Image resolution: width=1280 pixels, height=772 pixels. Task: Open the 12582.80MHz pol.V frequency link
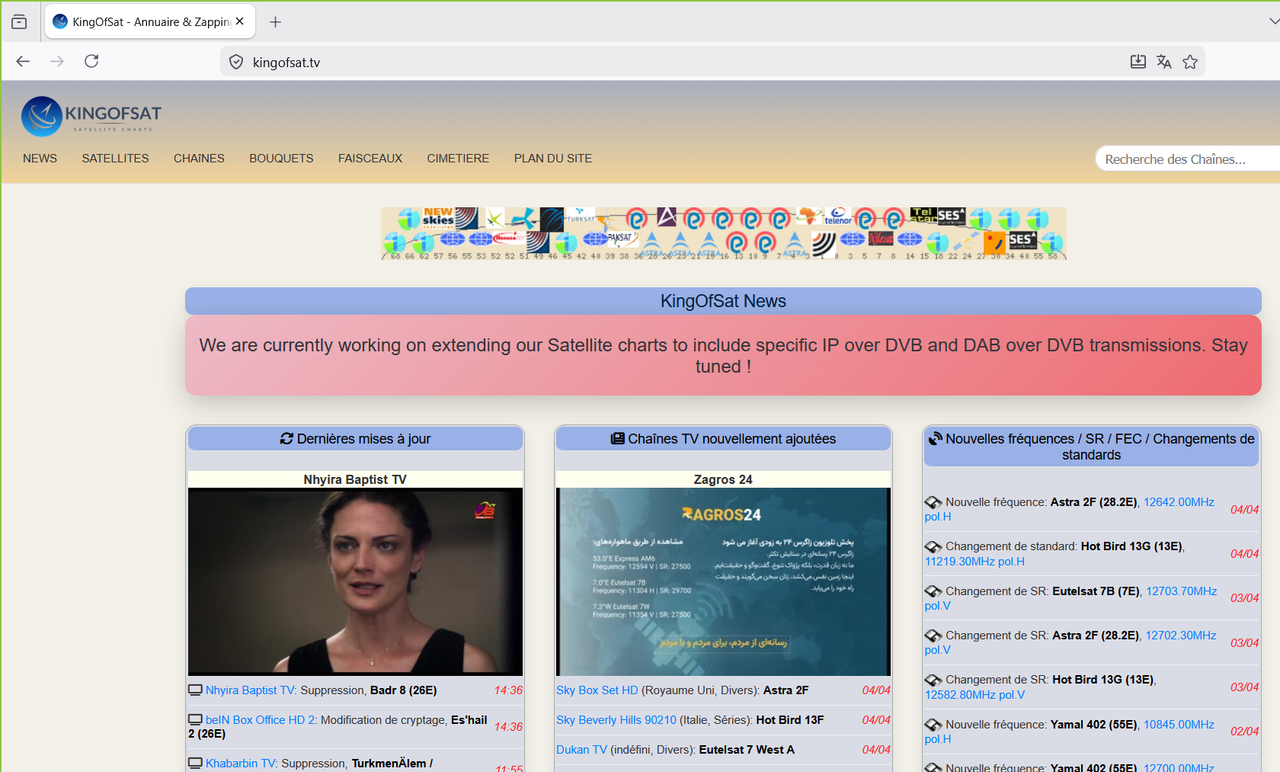click(x=975, y=695)
